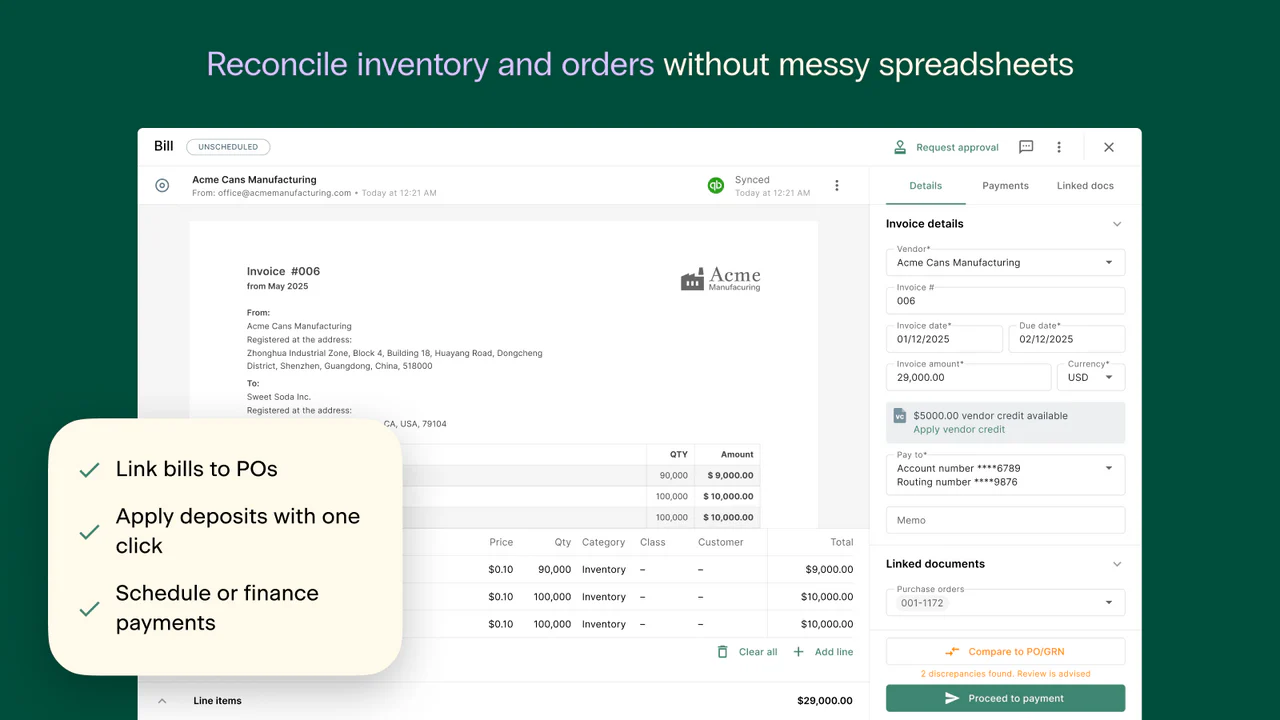The height and width of the screenshot is (720, 1280).
Task: Switch to the Payments tab
Action: 1005,185
